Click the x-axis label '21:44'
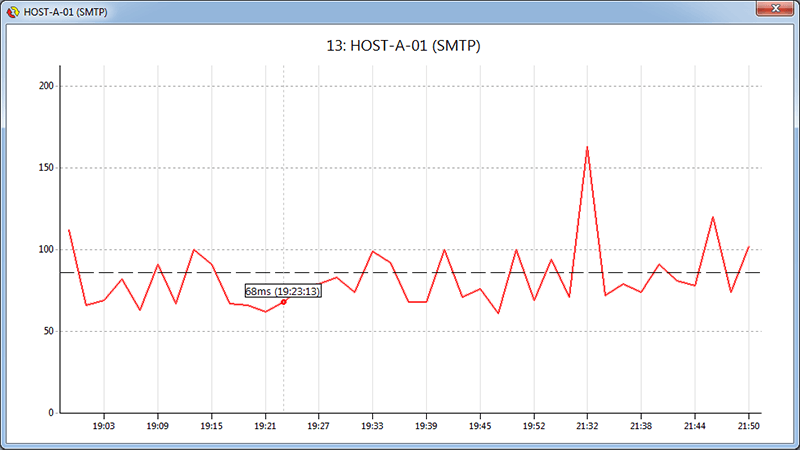 point(695,426)
